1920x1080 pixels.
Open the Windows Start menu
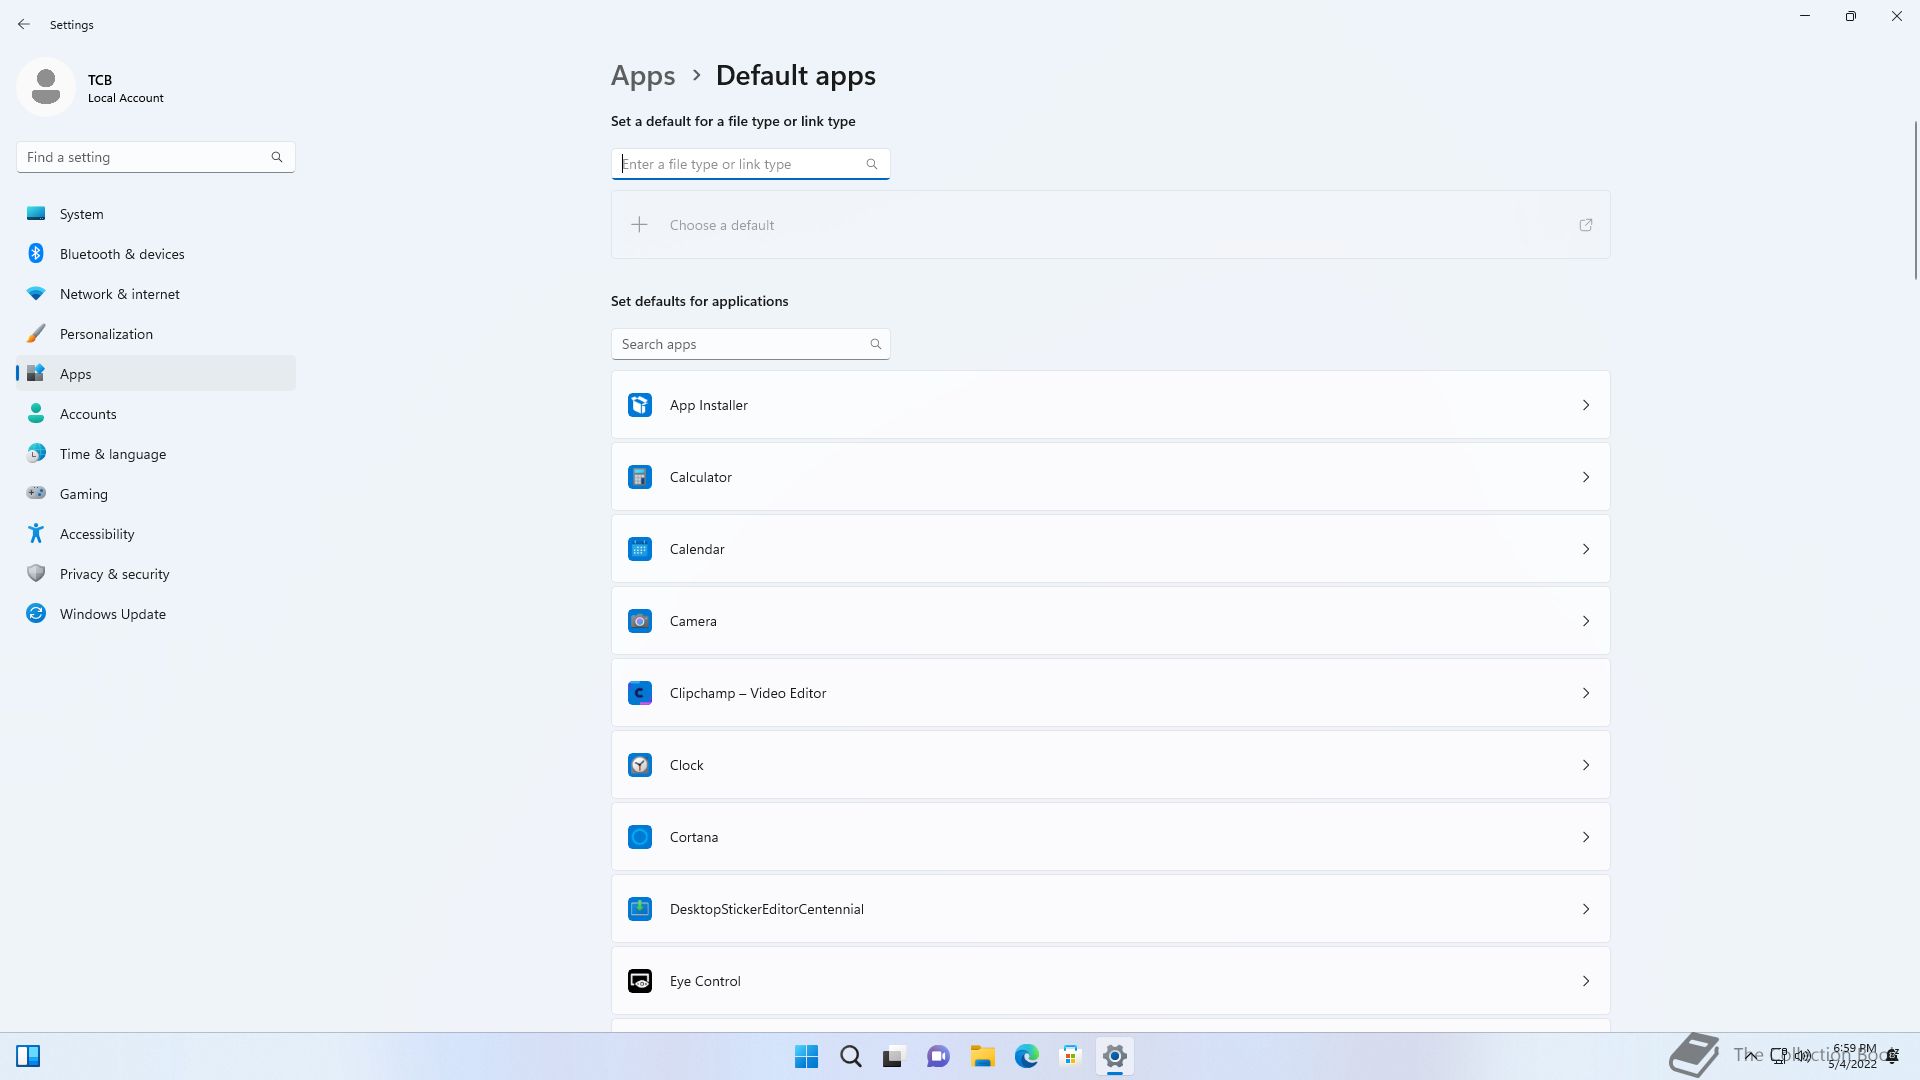[x=806, y=1056]
